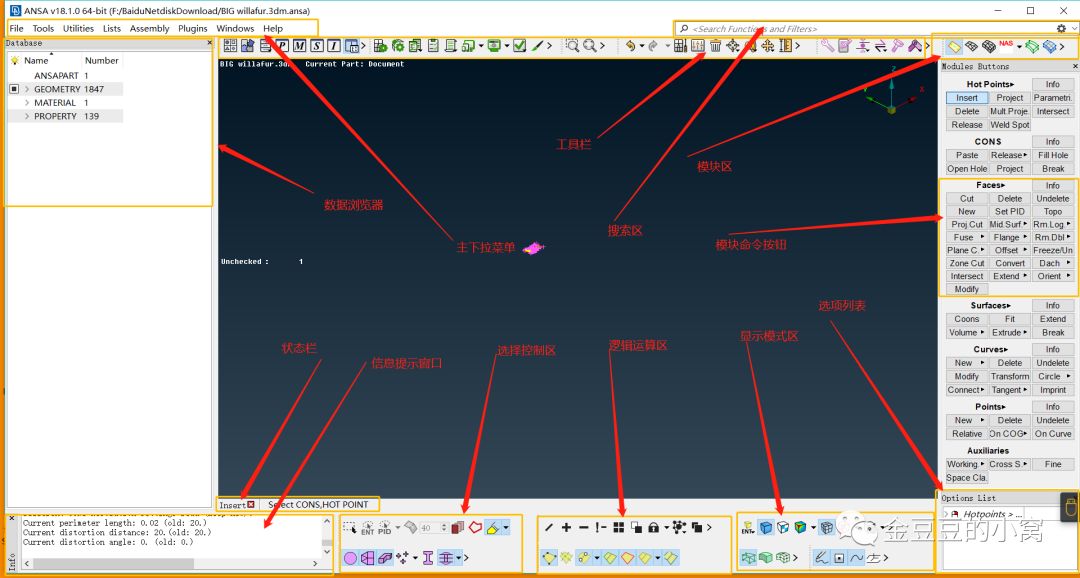
Task: Click the Fill Hole button under CONS
Action: click(1052, 155)
